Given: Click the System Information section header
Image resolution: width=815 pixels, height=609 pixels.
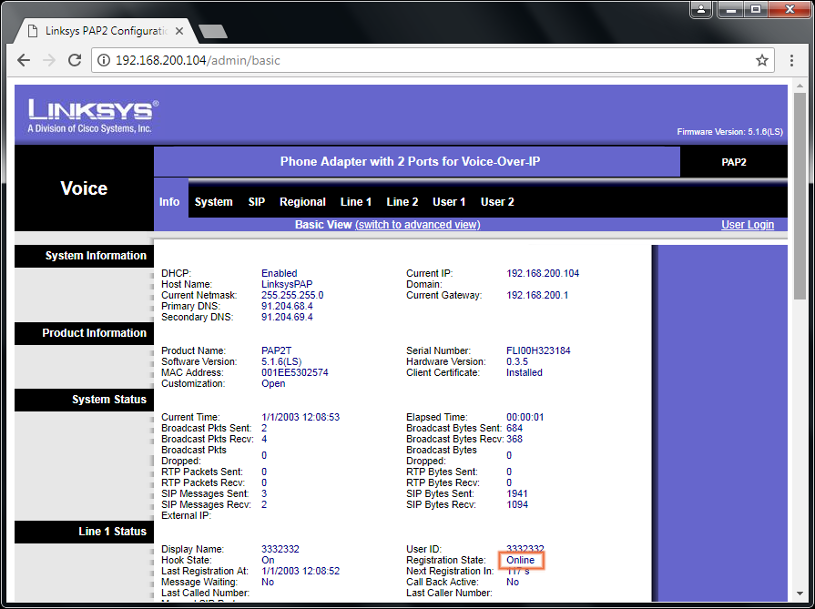Looking at the screenshot, I should [84, 256].
